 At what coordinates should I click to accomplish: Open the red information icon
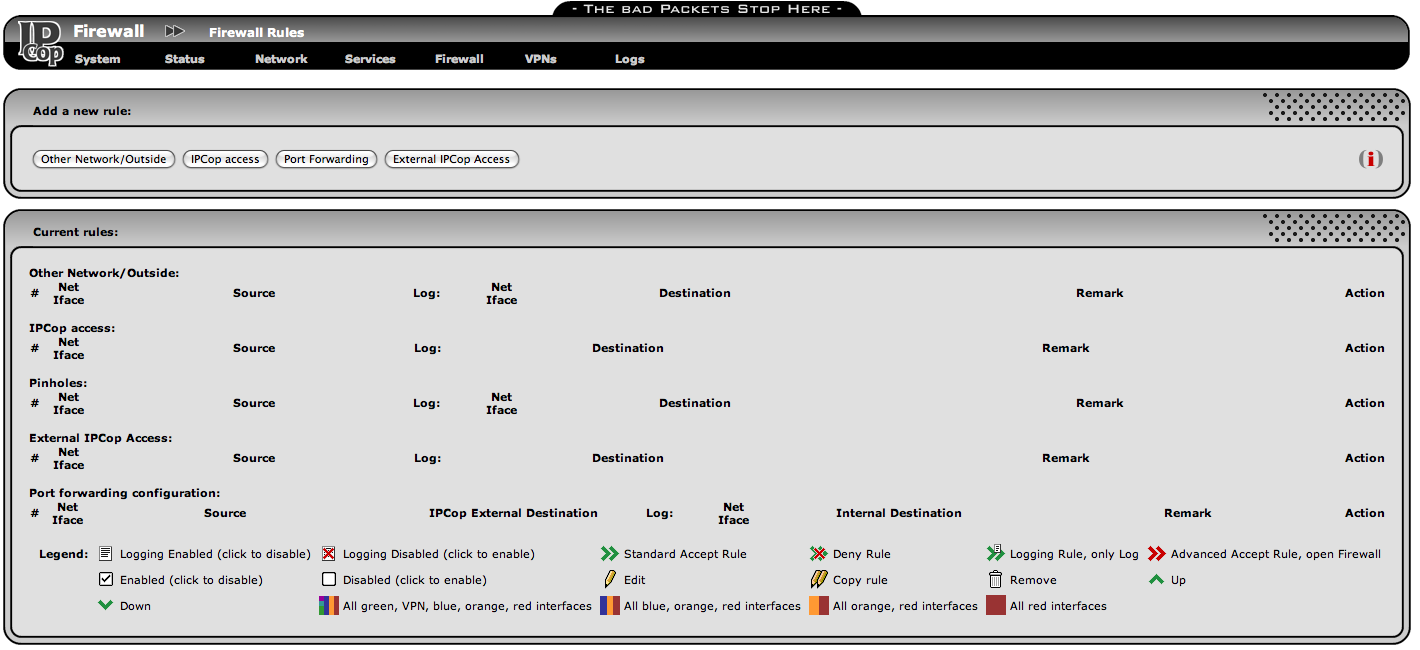1371,159
